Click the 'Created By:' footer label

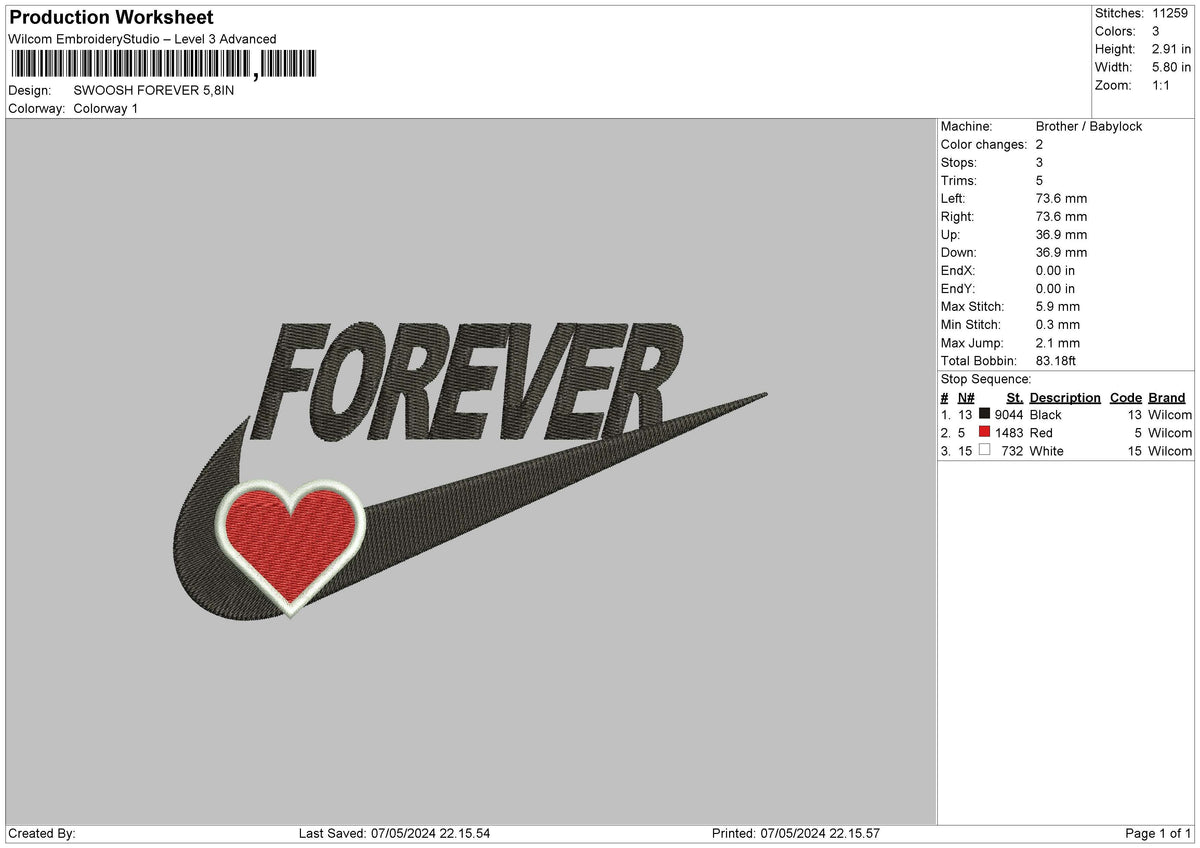(x=42, y=834)
